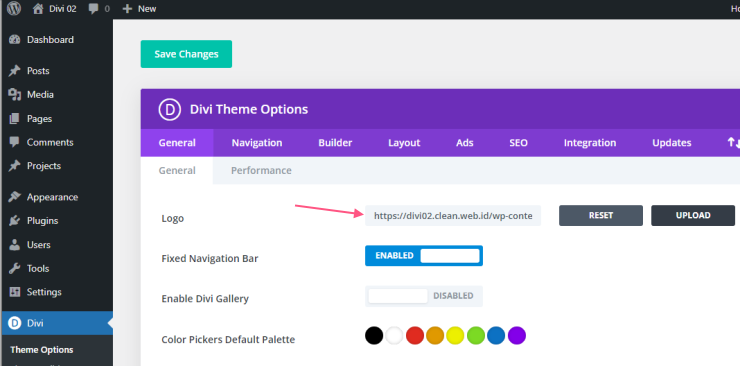Click the Save Changes button

pos(186,54)
